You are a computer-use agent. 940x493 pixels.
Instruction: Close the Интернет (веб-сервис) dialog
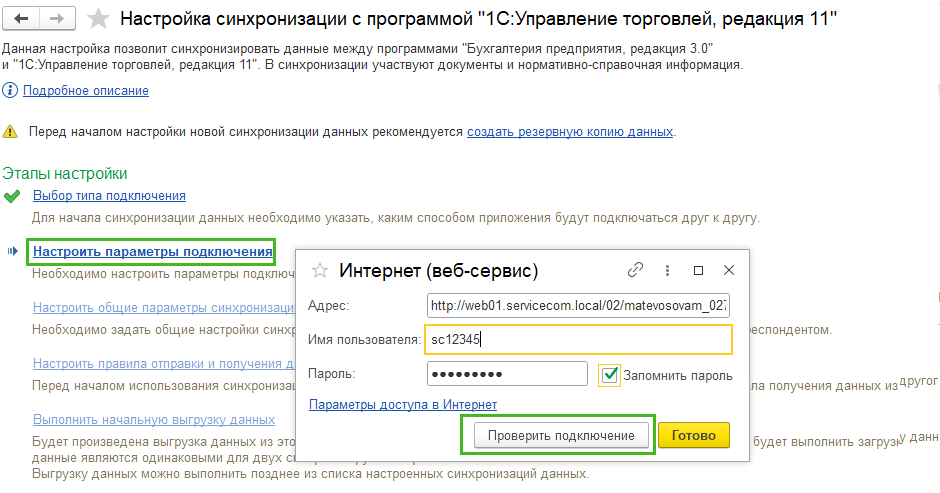pos(729,270)
